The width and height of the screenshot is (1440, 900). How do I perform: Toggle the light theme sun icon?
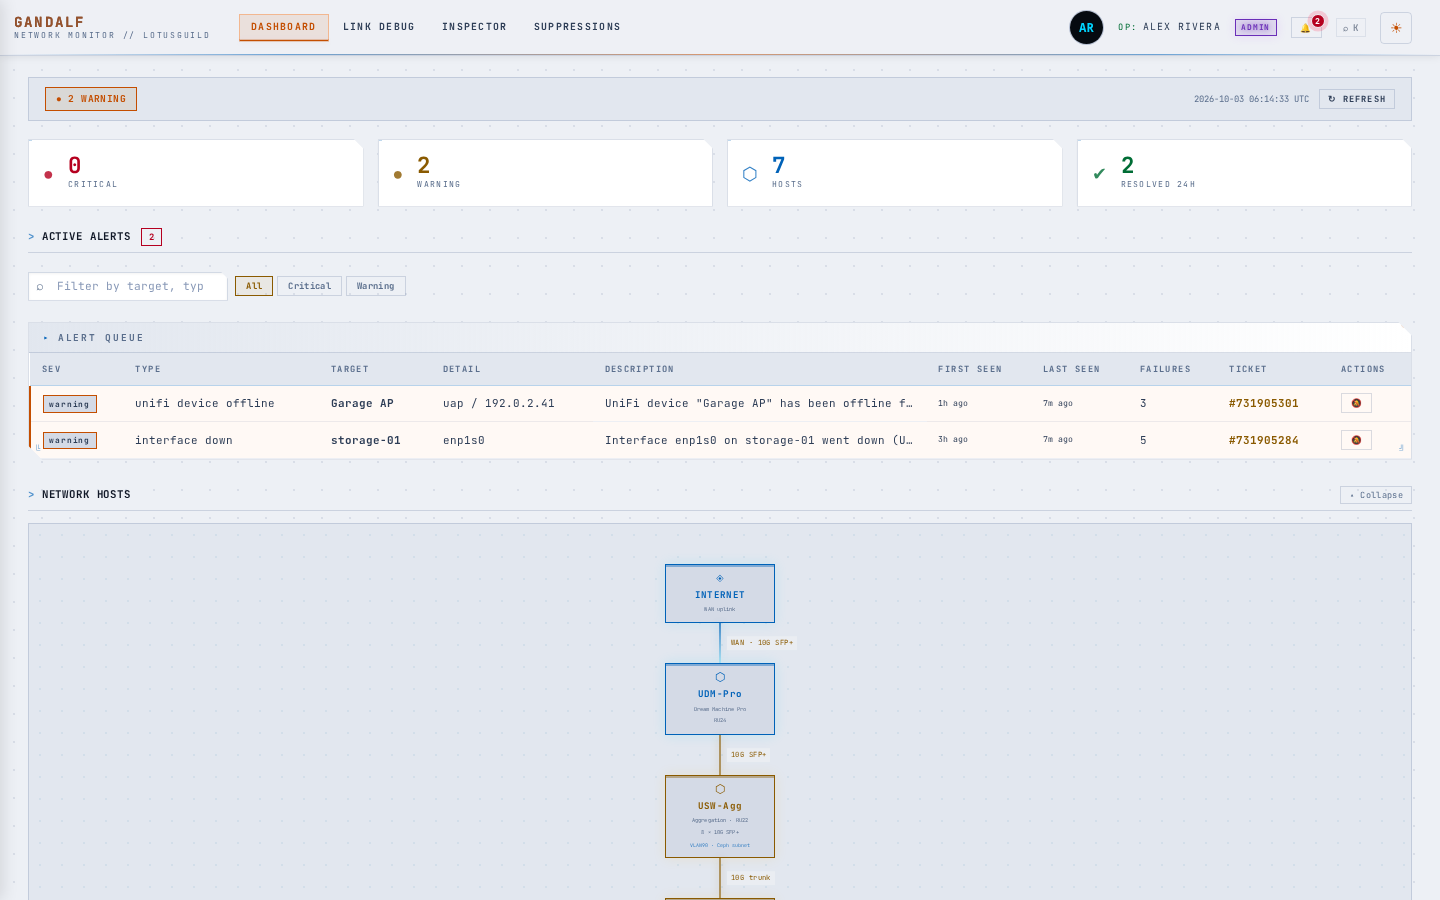click(1396, 28)
